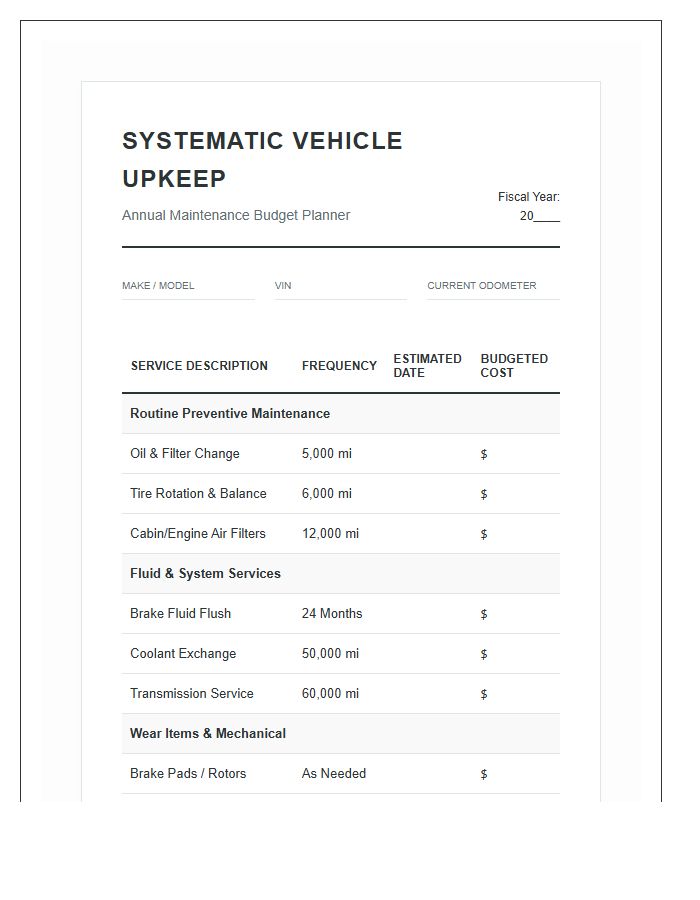Click the 'Tire Rotation & Balance' row label

click(198, 494)
